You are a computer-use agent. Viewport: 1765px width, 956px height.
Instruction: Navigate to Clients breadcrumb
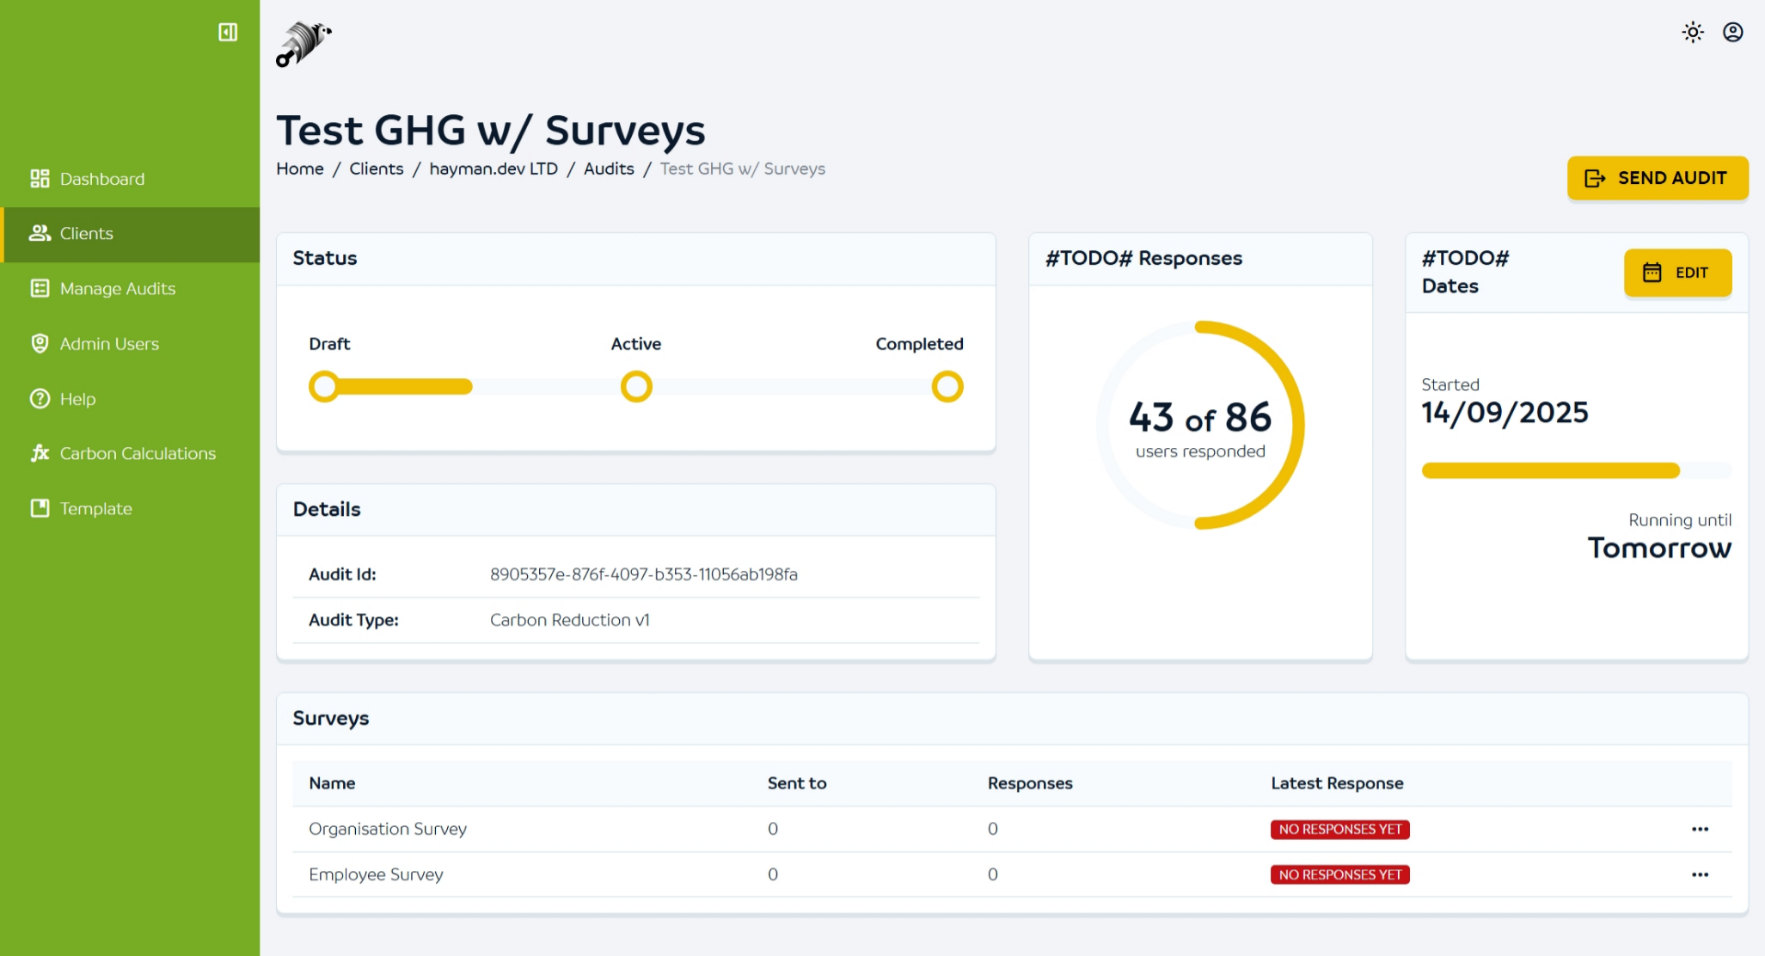(x=376, y=169)
